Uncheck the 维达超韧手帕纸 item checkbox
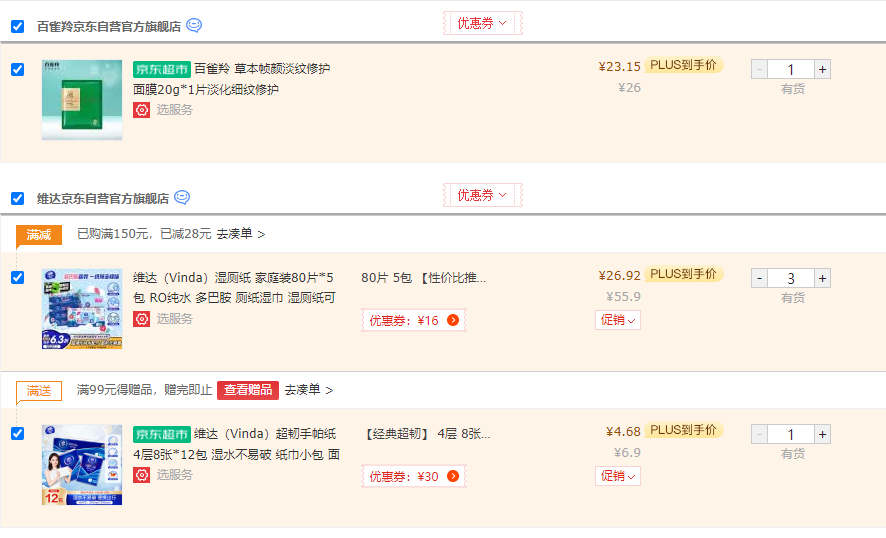Screen dimensions: 886x538 [18, 433]
